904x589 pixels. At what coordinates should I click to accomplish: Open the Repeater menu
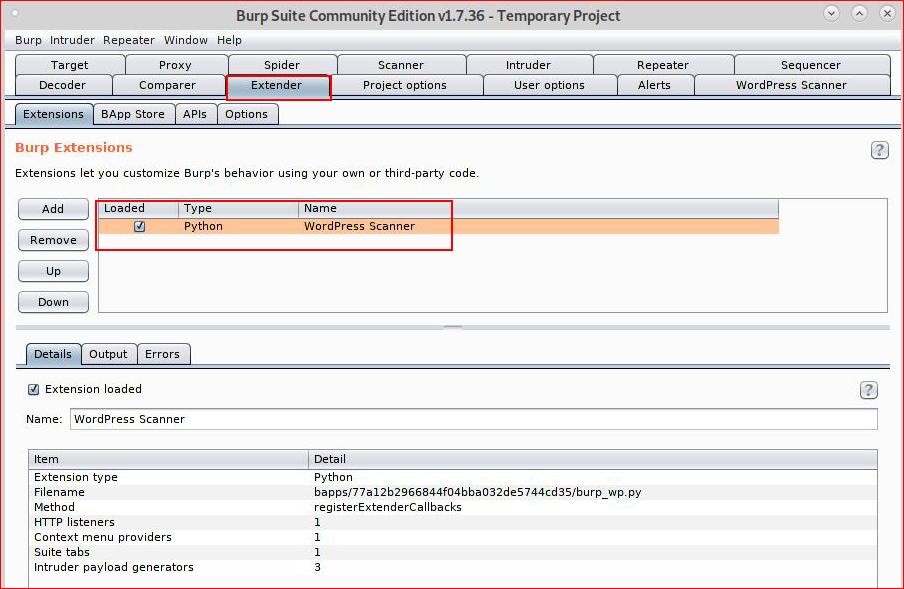[129, 40]
